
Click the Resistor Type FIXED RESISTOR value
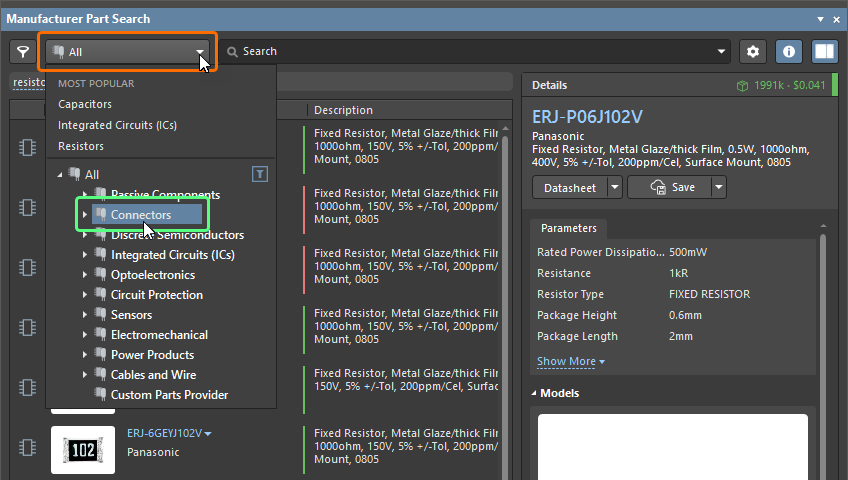click(710, 294)
